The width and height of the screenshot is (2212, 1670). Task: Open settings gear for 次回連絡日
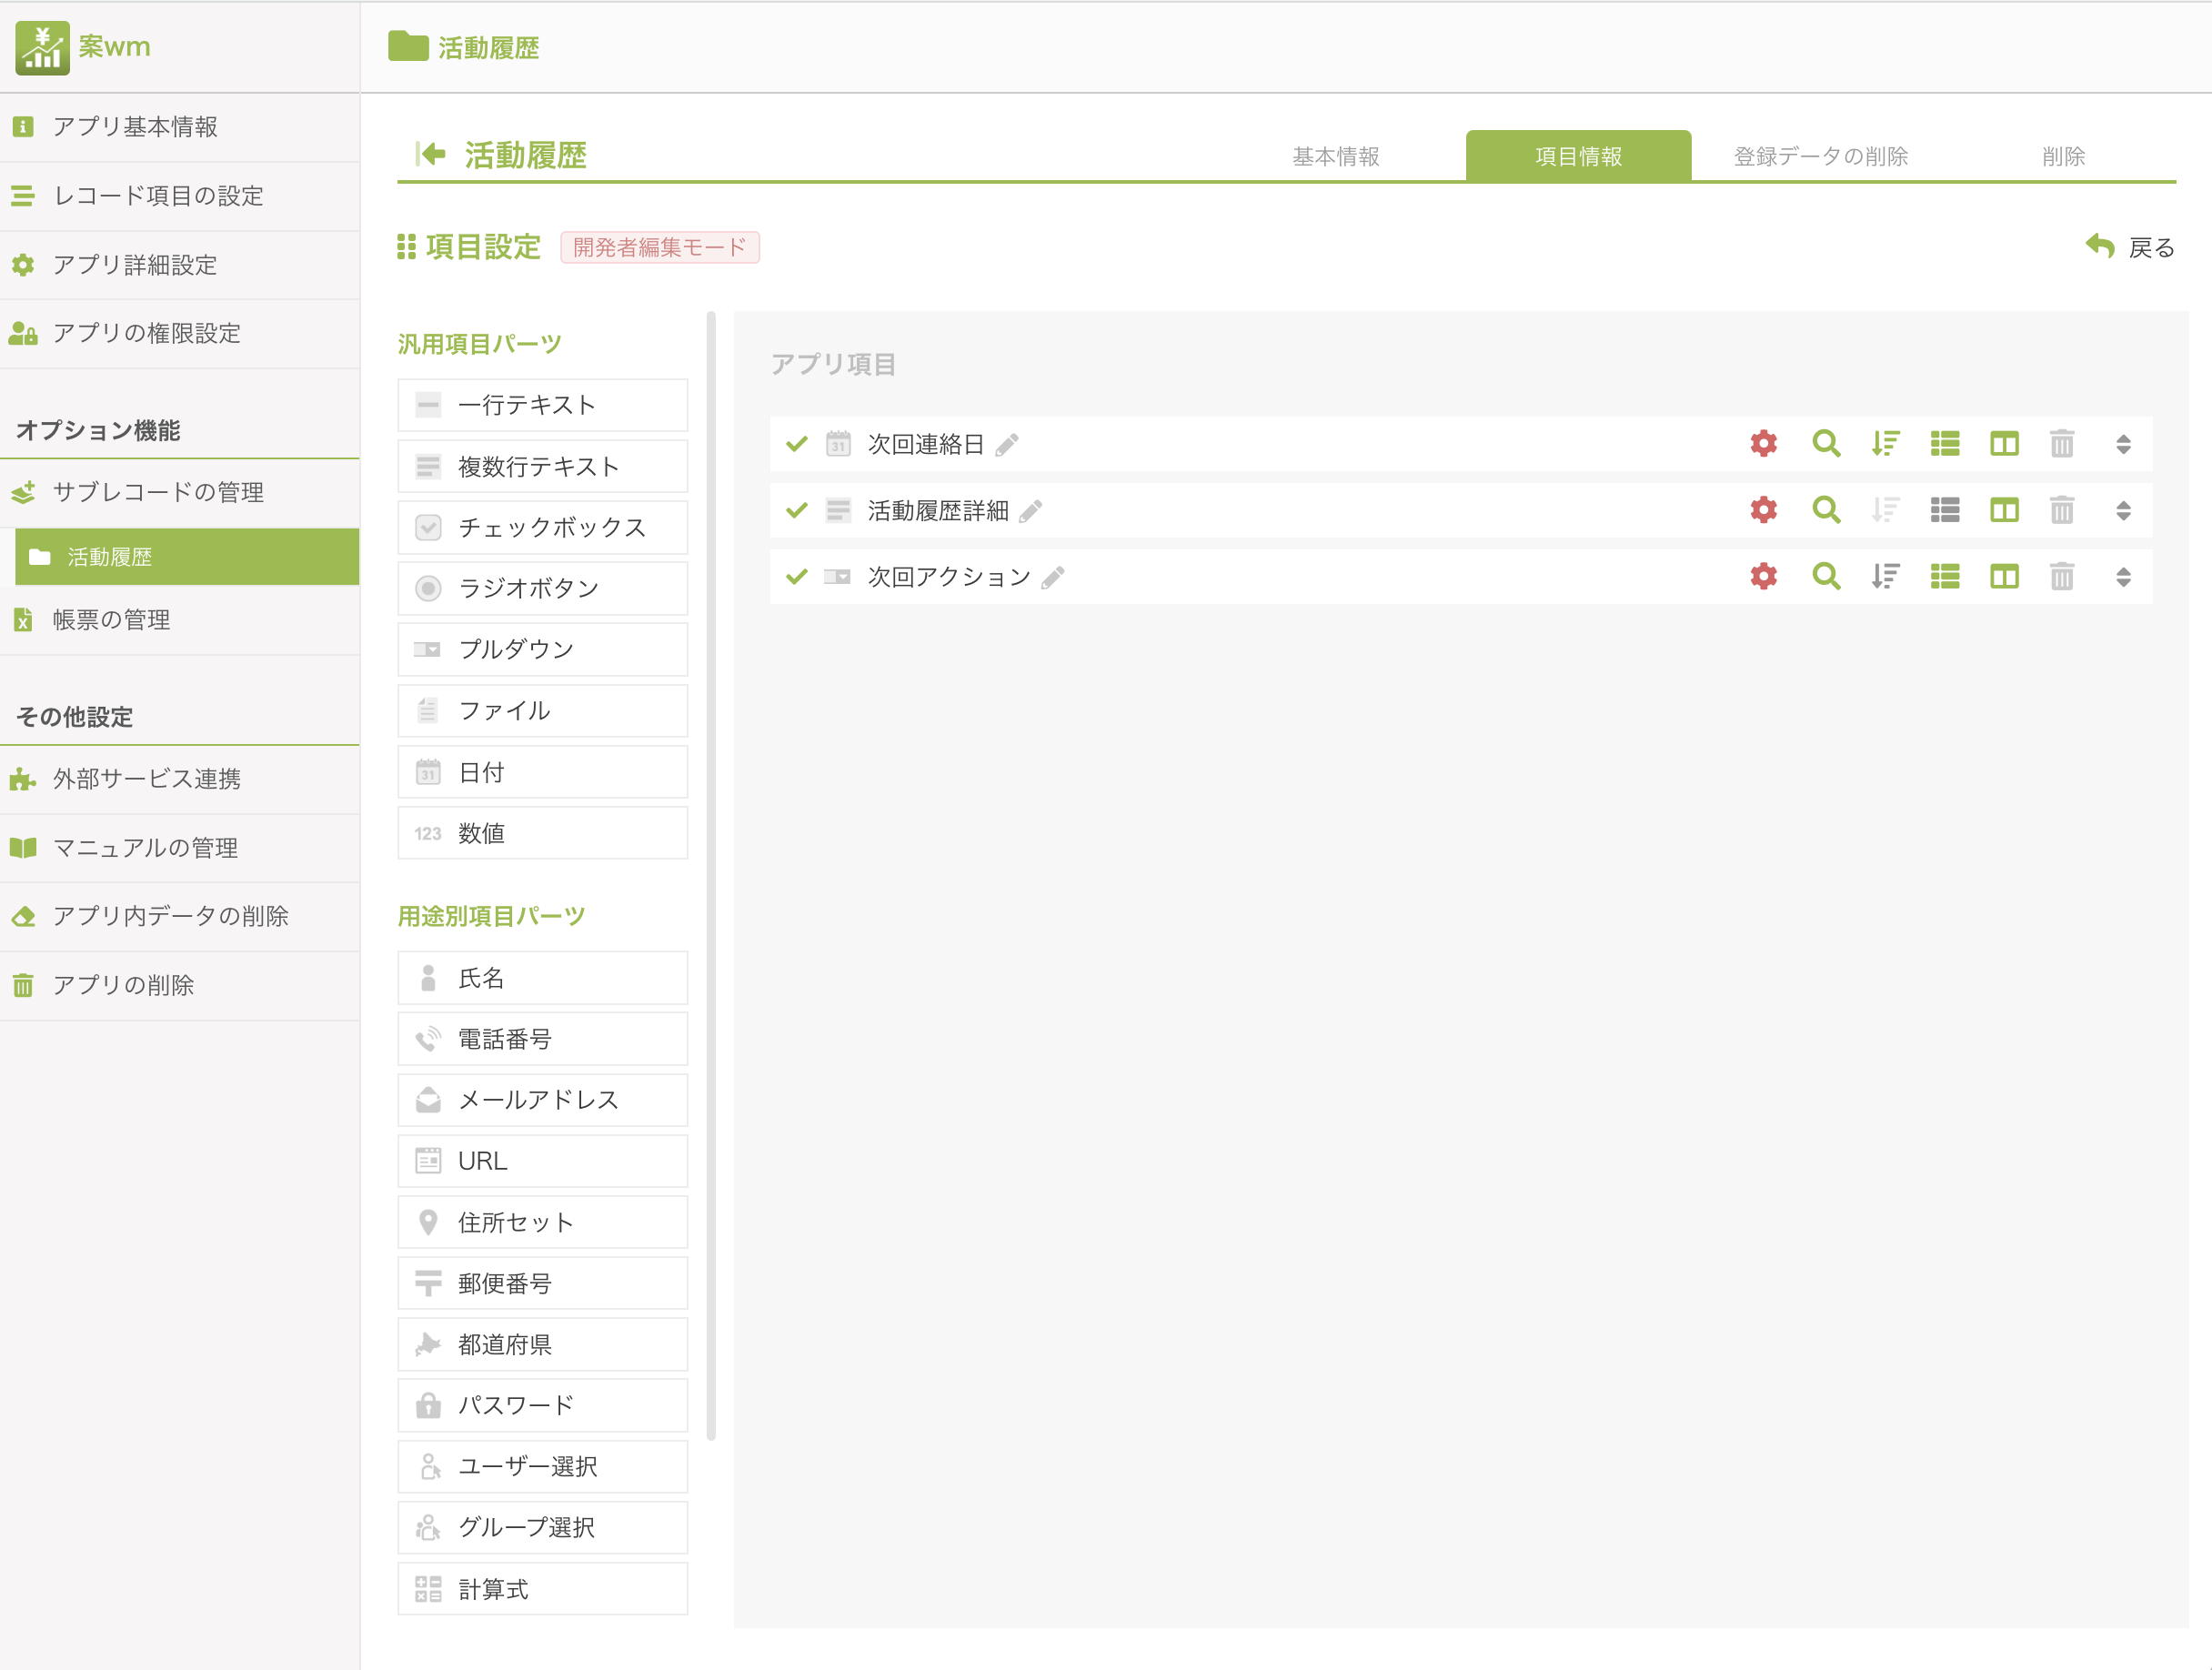pyautogui.click(x=1764, y=443)
